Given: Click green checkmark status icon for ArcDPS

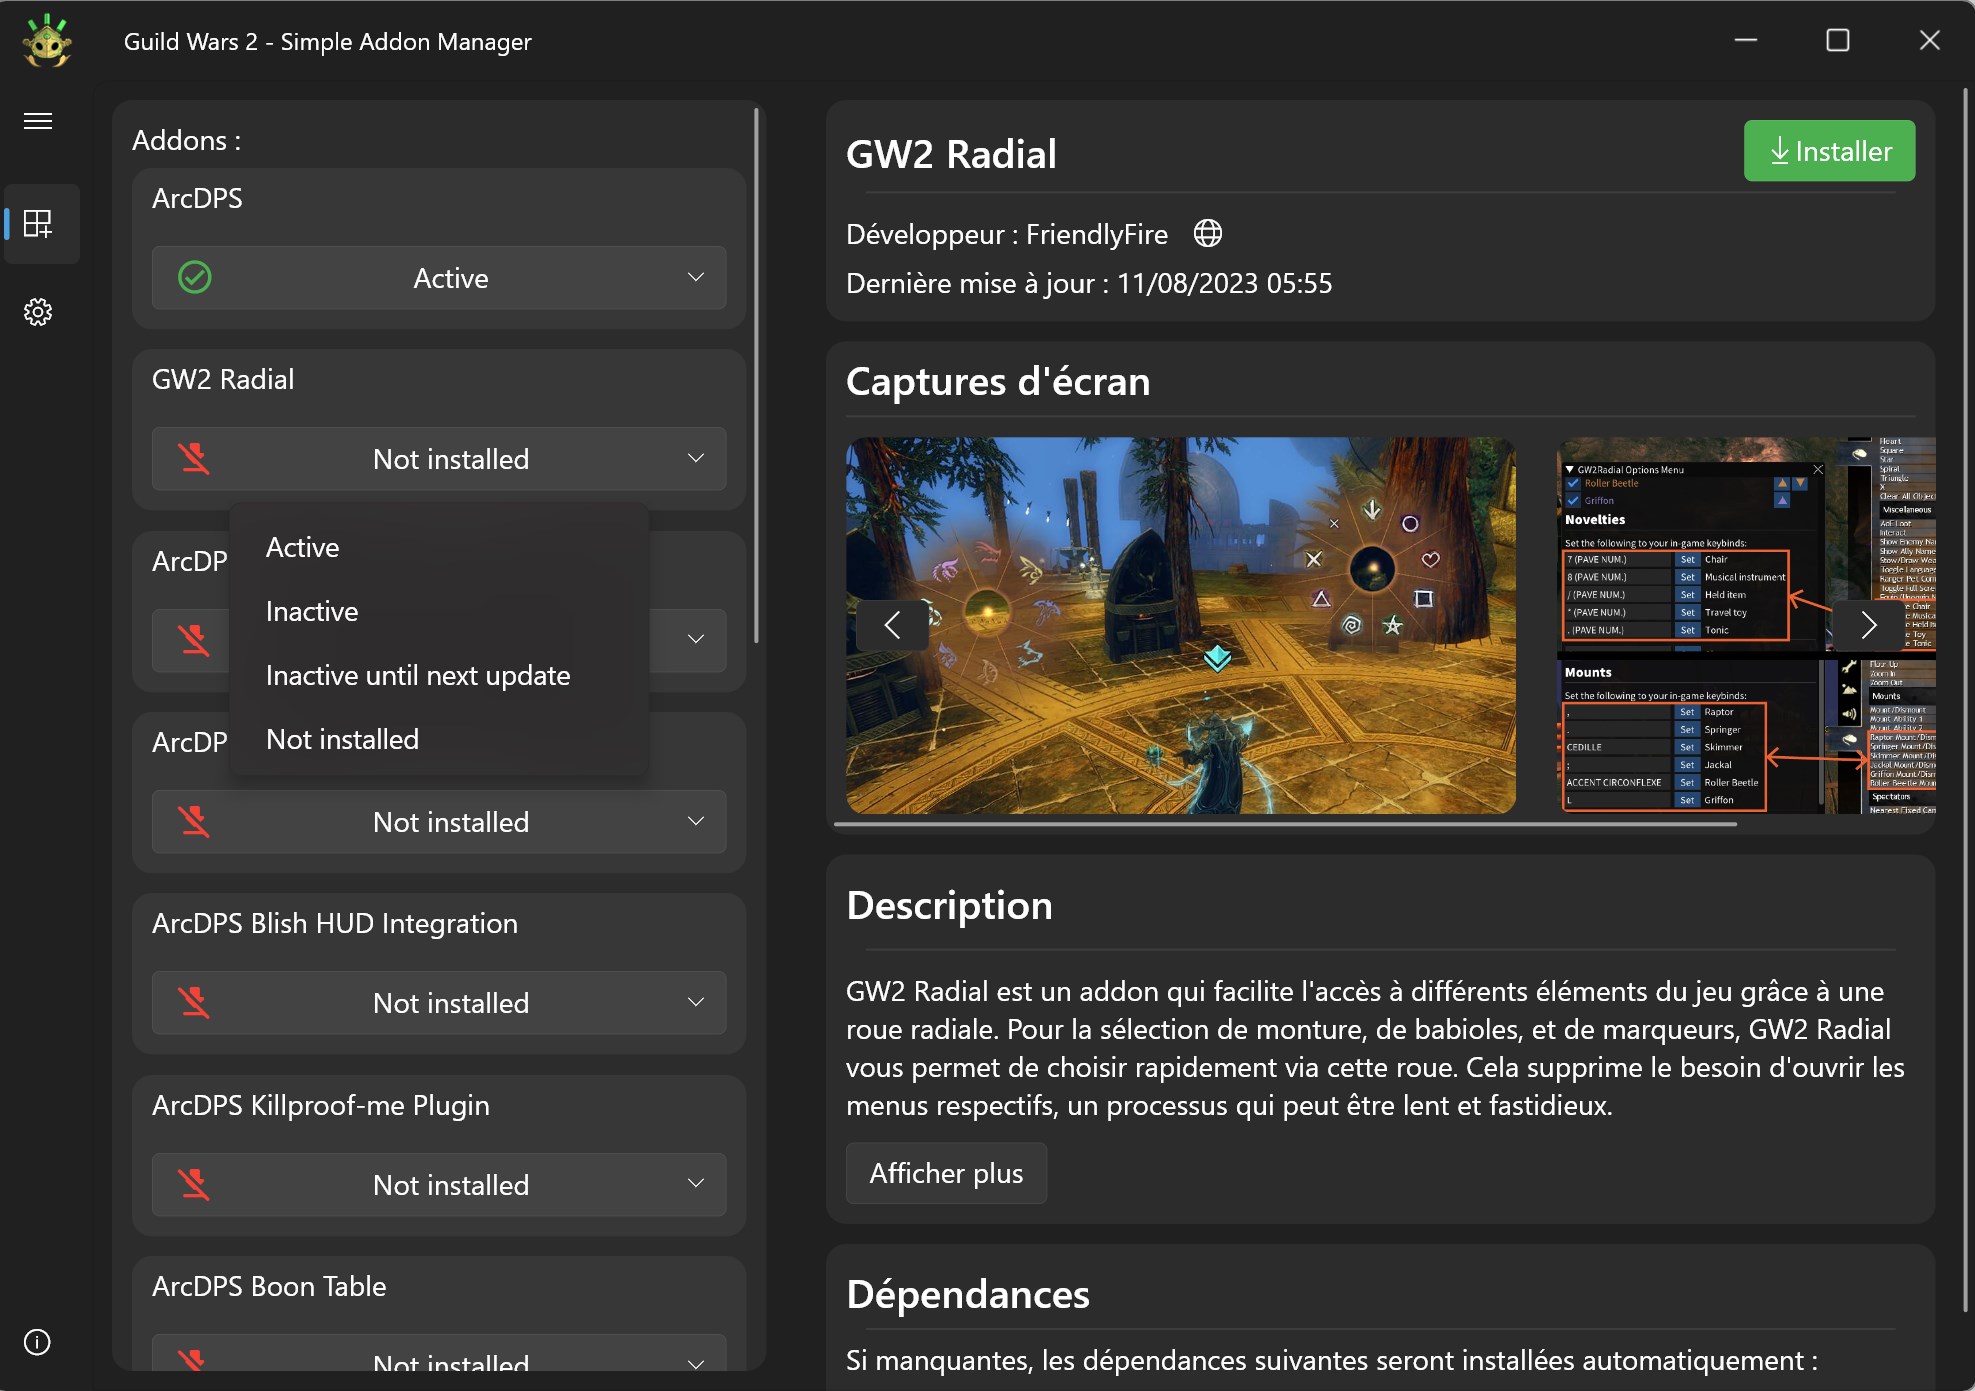Looking at the screenshot, I should point(194,278).
